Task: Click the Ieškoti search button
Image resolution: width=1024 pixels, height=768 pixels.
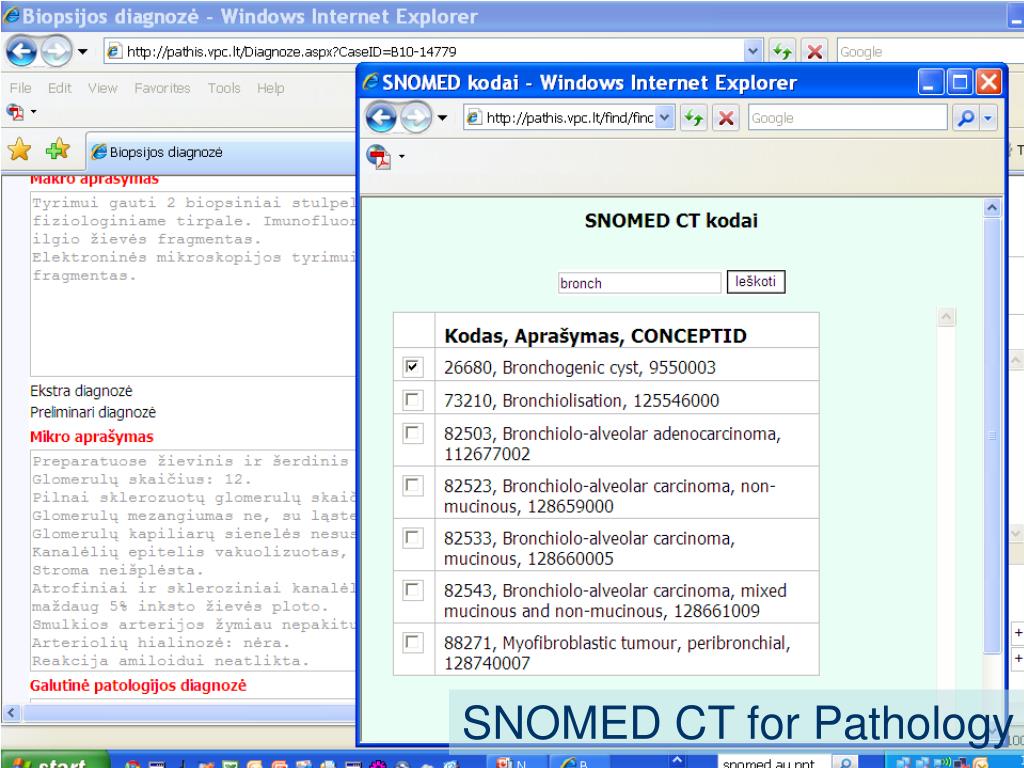Action: tap(756, 282)
